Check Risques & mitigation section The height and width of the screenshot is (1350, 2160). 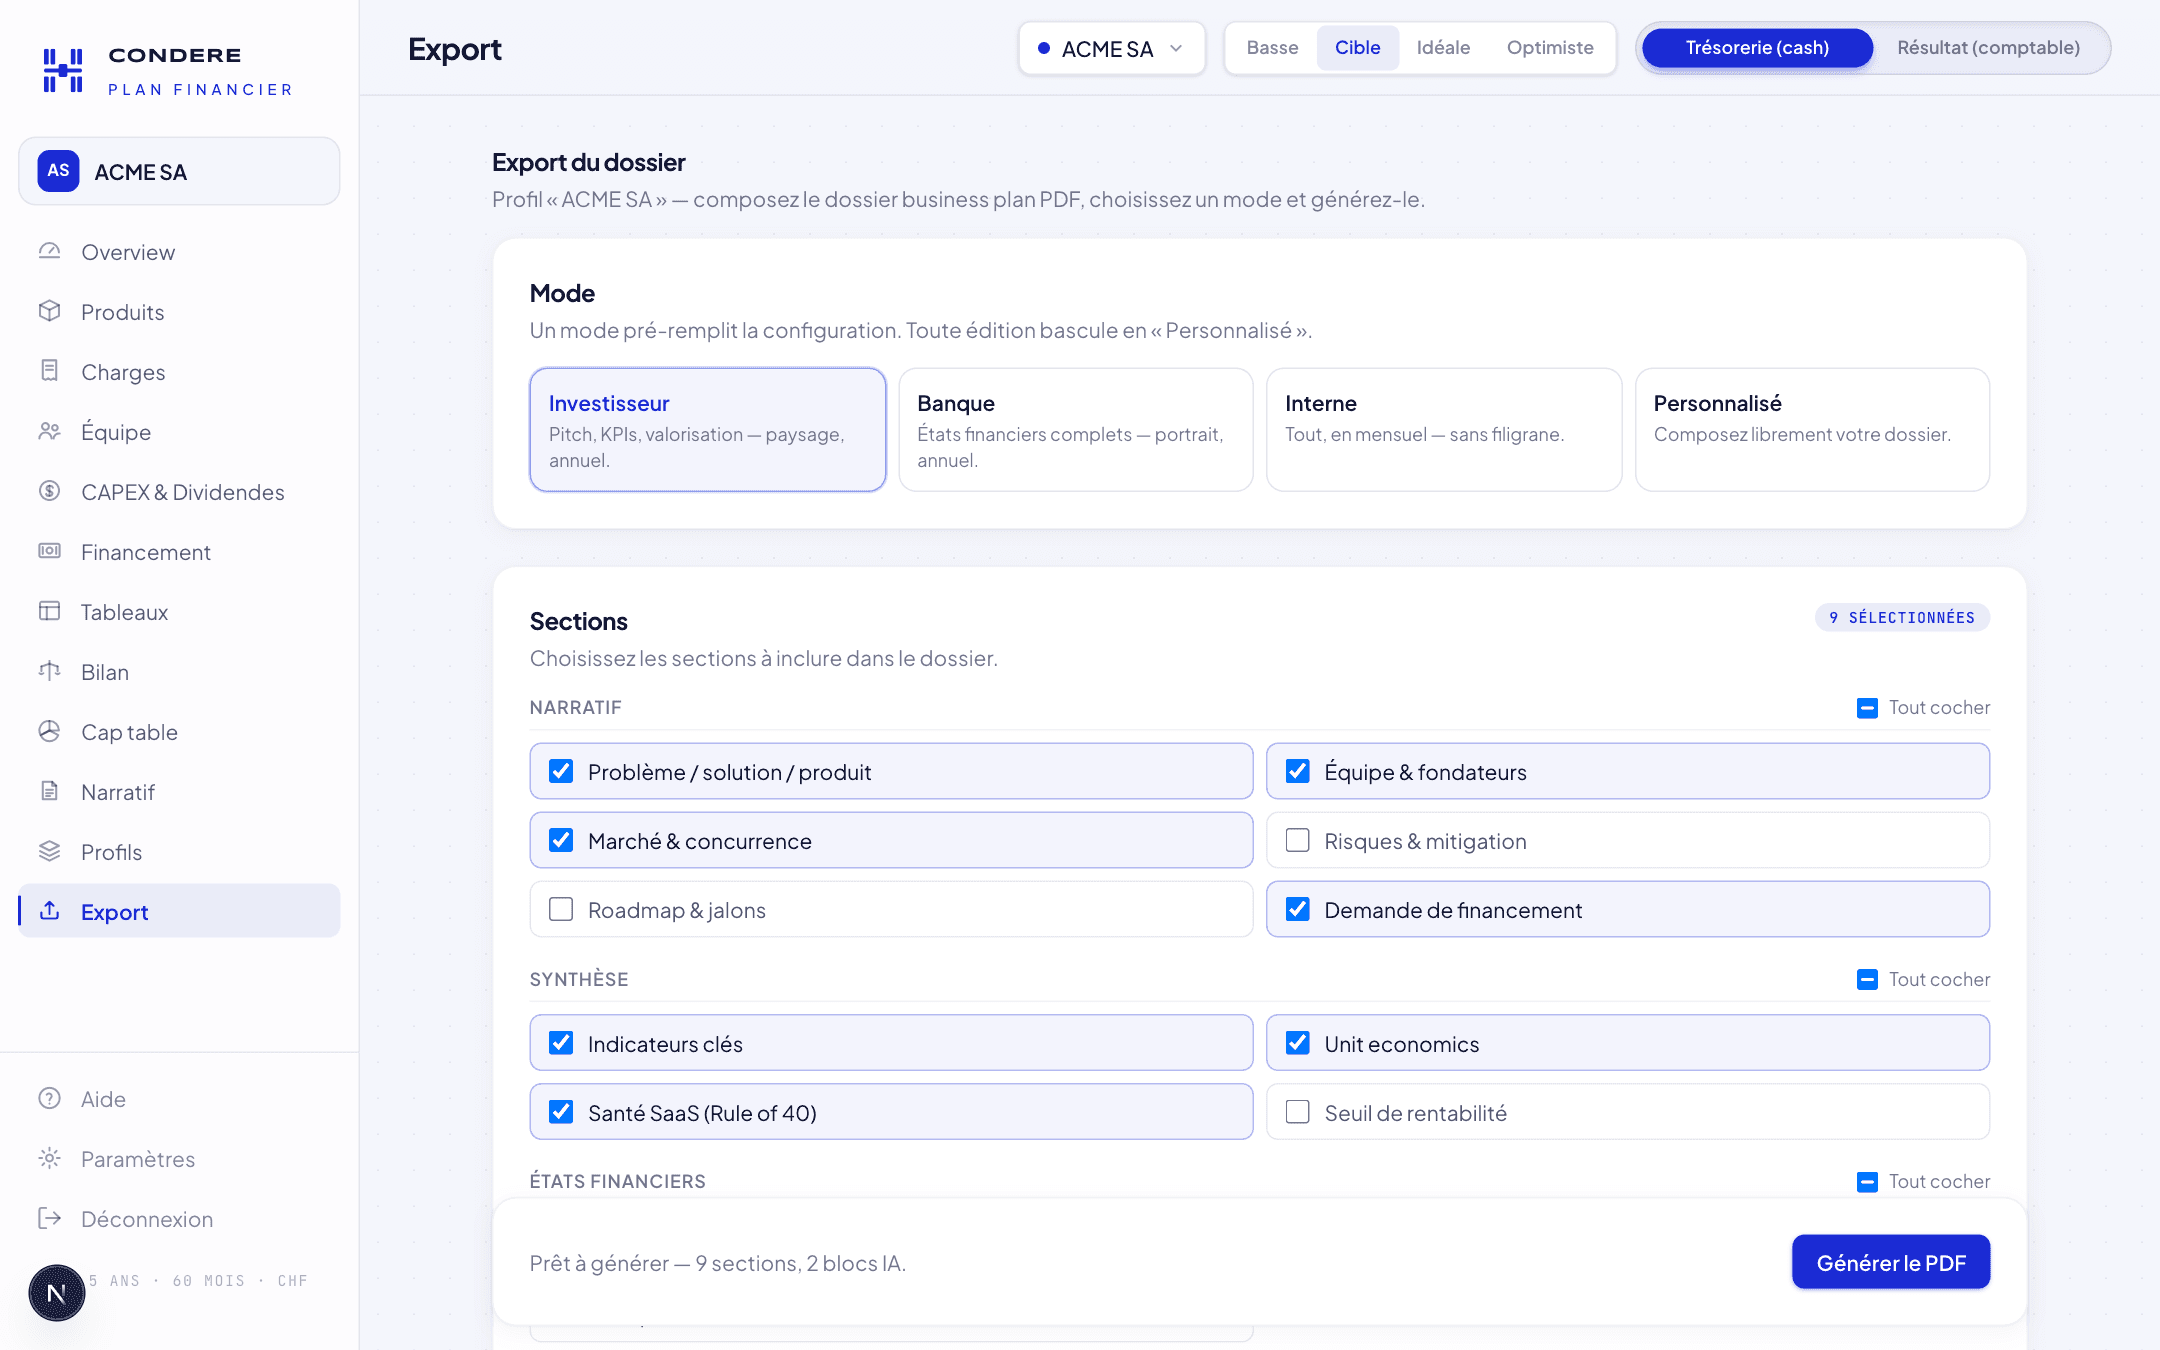click(x=1298, y=840)
